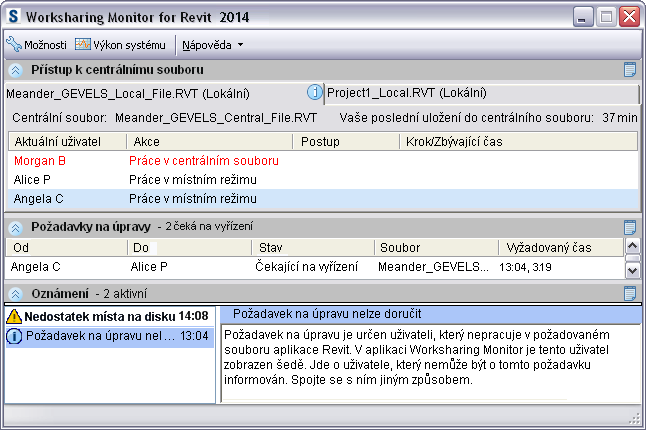
Task: Open notes icon for Požadavky na úpravy section
Action: pyautogui.click(x=630, y=227)
